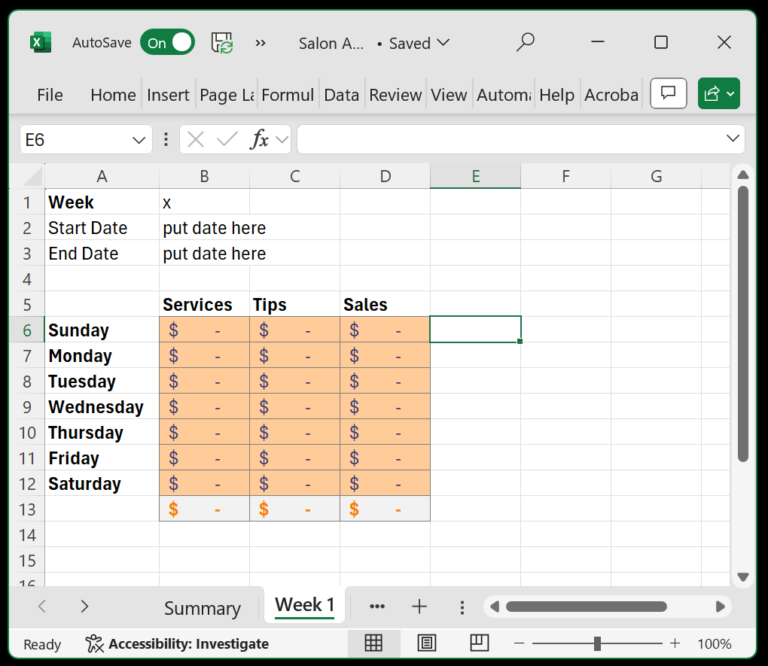Toggle the AutoSave switch off
This screenshot has height=666, width=768.
tap(168, 43)
